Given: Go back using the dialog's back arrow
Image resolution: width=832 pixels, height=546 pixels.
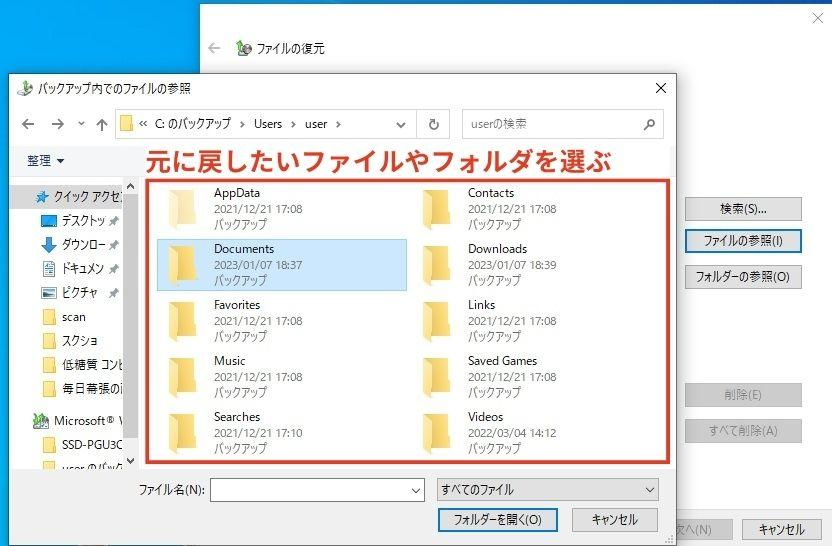Looking at the screenshot, I should [28, 124].
